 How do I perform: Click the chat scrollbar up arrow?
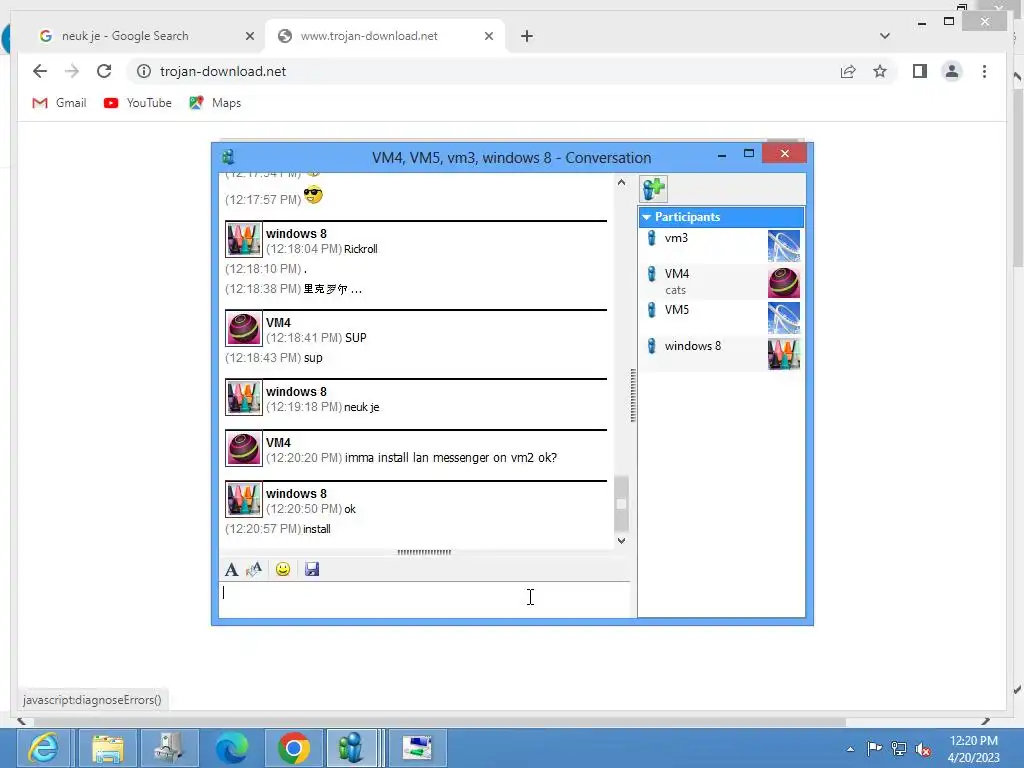coord(622,183)
